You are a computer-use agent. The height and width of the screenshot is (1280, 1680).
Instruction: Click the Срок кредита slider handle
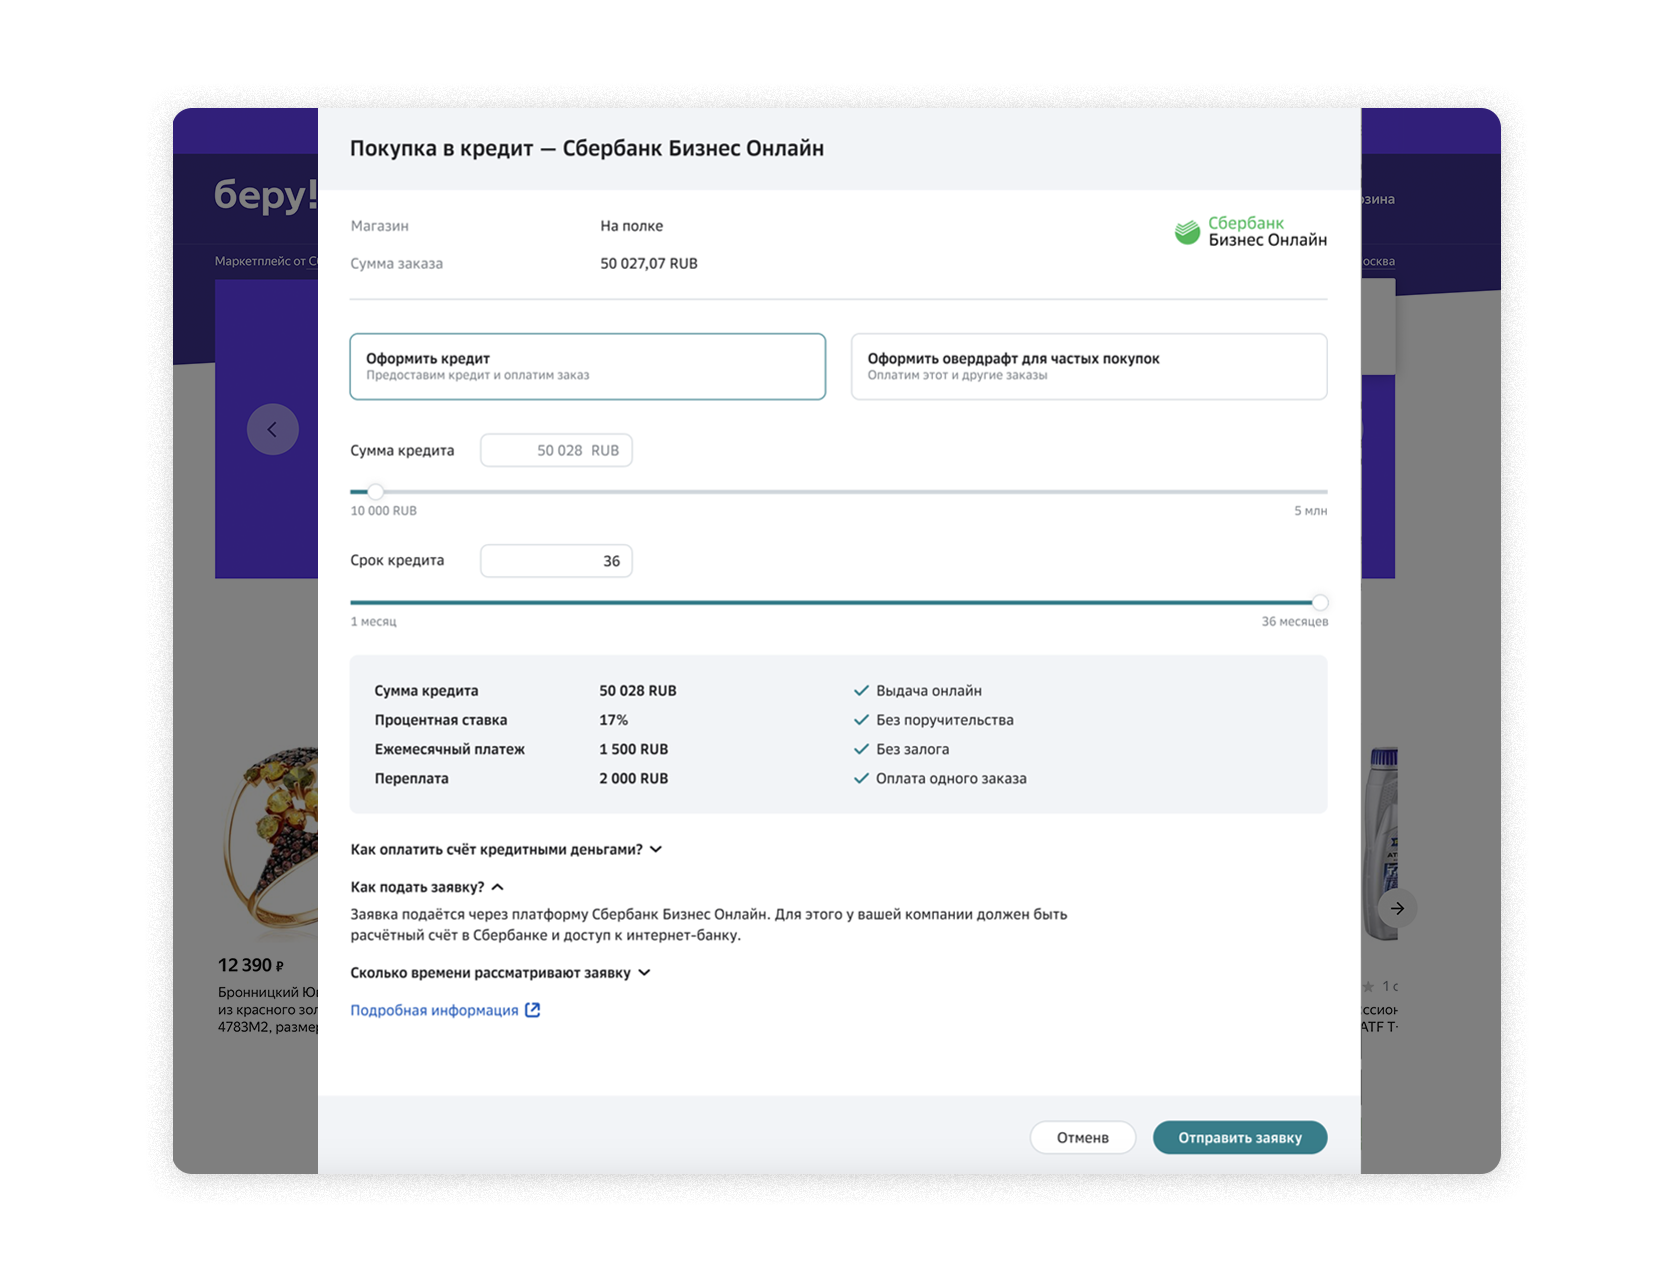point(1320,603)
